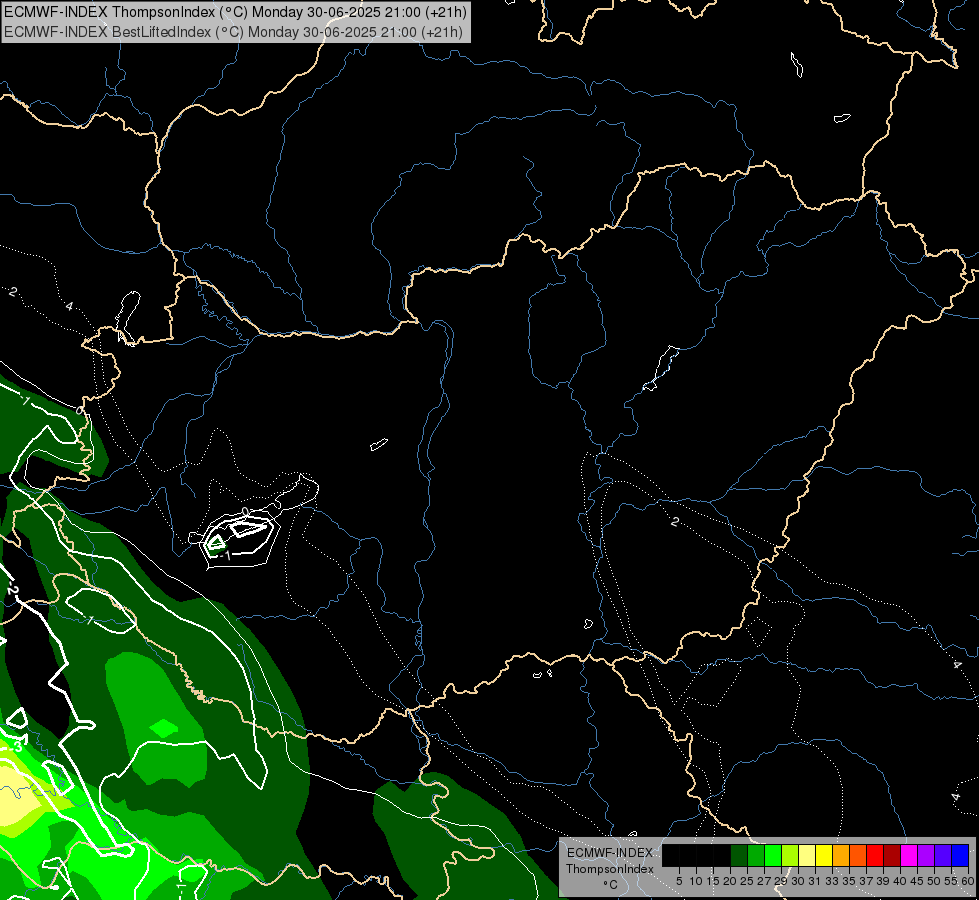The width and height of the screenshot is (979, 900).
Task: Click the legend tick value 35
Action: tap(849, 881)
